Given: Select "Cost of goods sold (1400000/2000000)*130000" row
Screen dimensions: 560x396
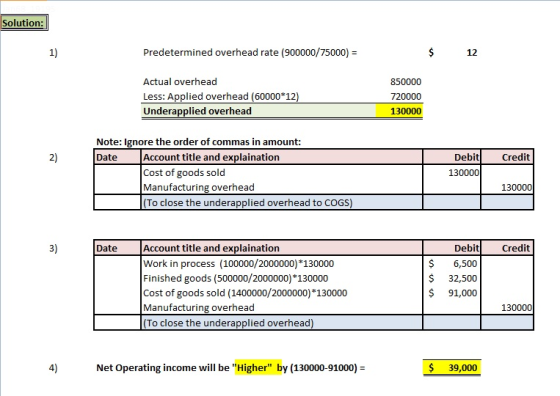Looking at the screenshot, I should coord(245,293).
